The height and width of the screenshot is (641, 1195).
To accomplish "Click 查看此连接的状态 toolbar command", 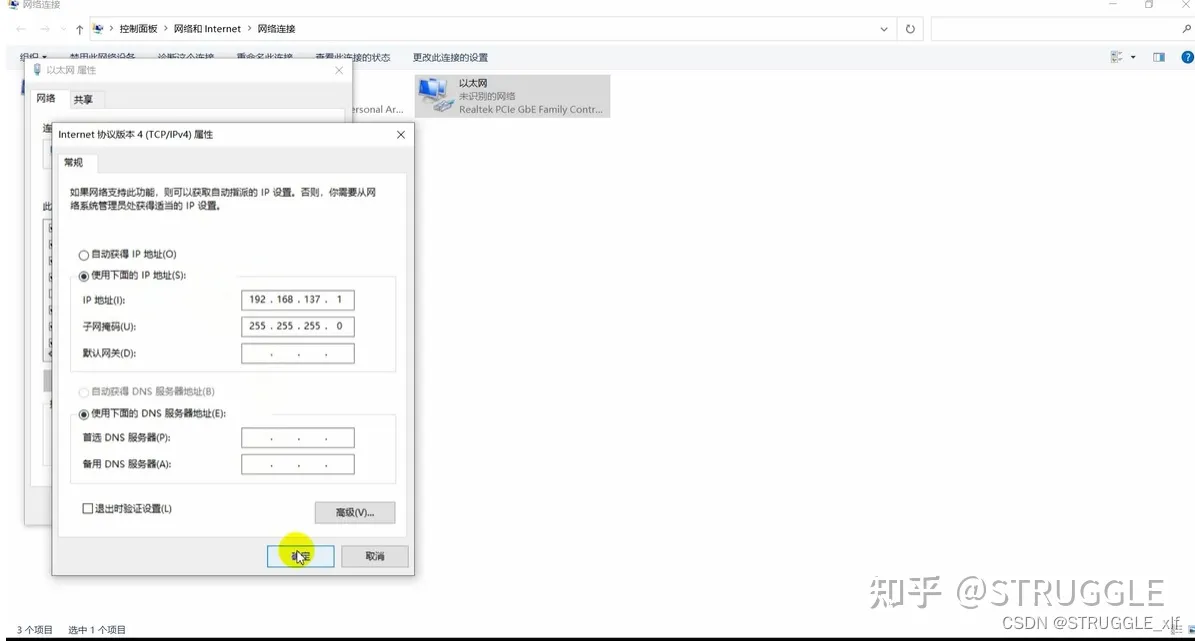I will pyautogui.click(x=353, y=58).
